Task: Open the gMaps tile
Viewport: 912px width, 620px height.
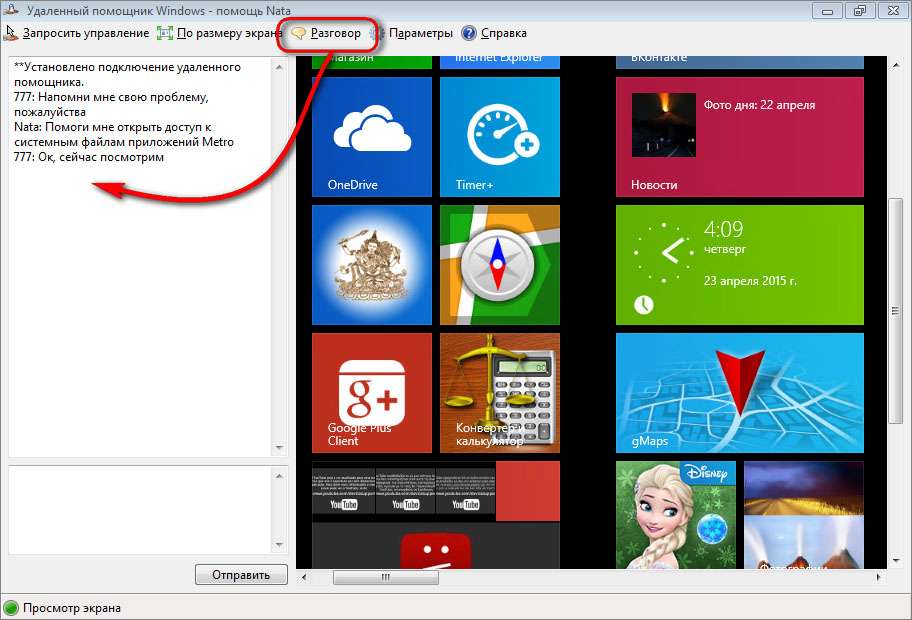Action: 739,393
